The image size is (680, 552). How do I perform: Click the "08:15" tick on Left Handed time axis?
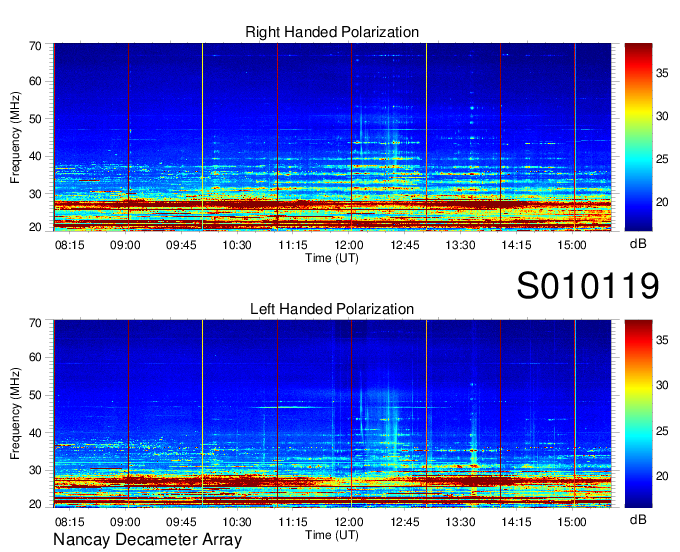(x=69, y=521)
